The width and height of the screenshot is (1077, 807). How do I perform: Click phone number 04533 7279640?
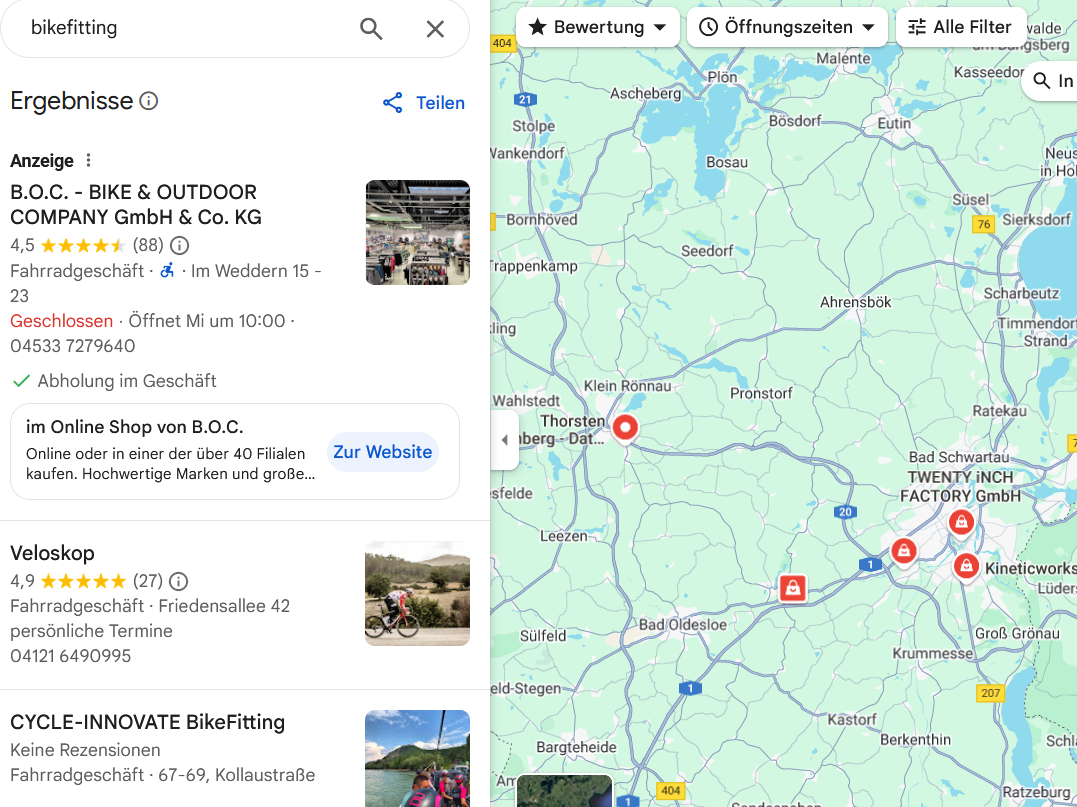73,345
